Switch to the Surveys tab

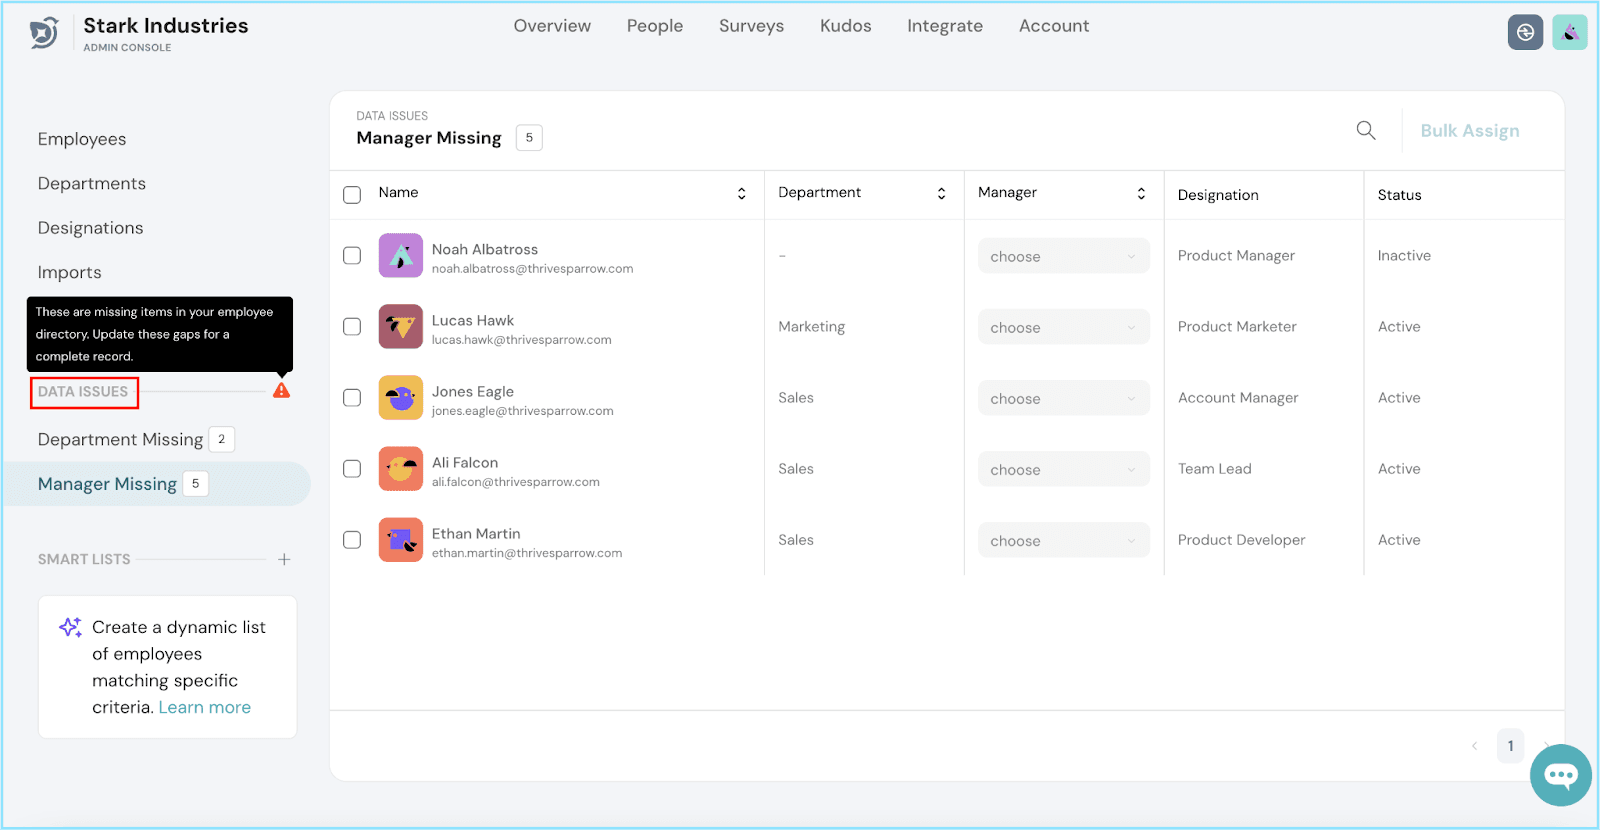tap(751, 26)
